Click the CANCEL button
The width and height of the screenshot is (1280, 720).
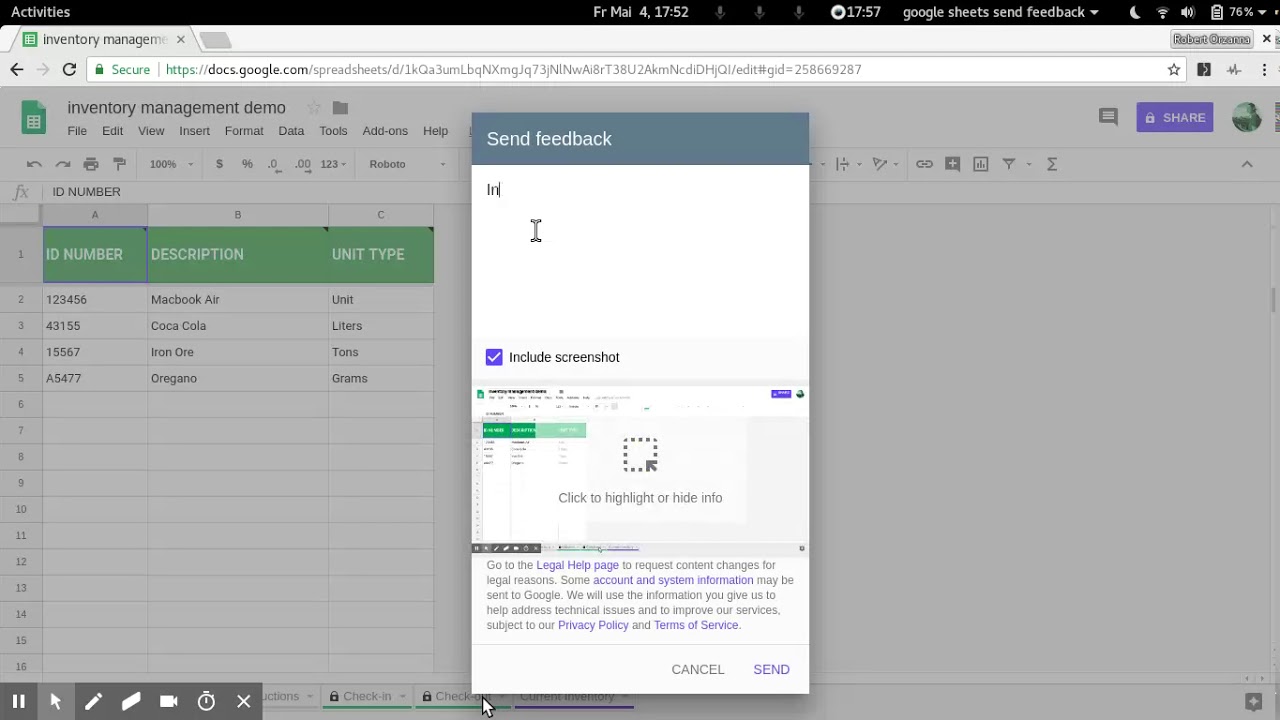click(698, 669)
